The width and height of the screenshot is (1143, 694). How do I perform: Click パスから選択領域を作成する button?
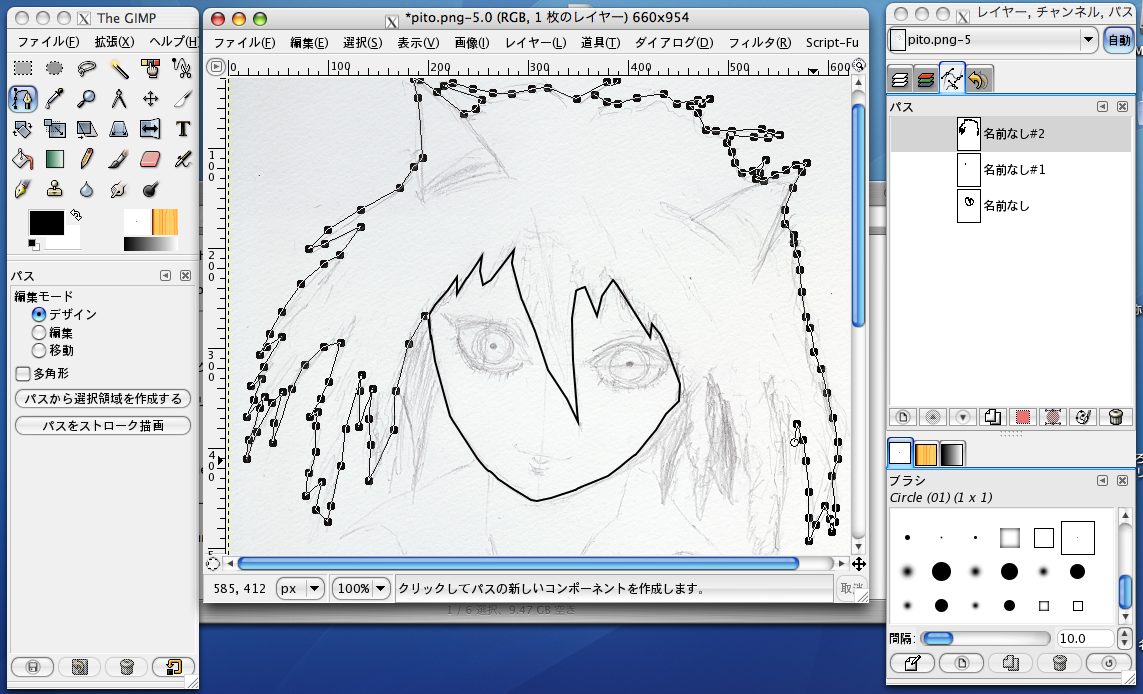[103, 399]
